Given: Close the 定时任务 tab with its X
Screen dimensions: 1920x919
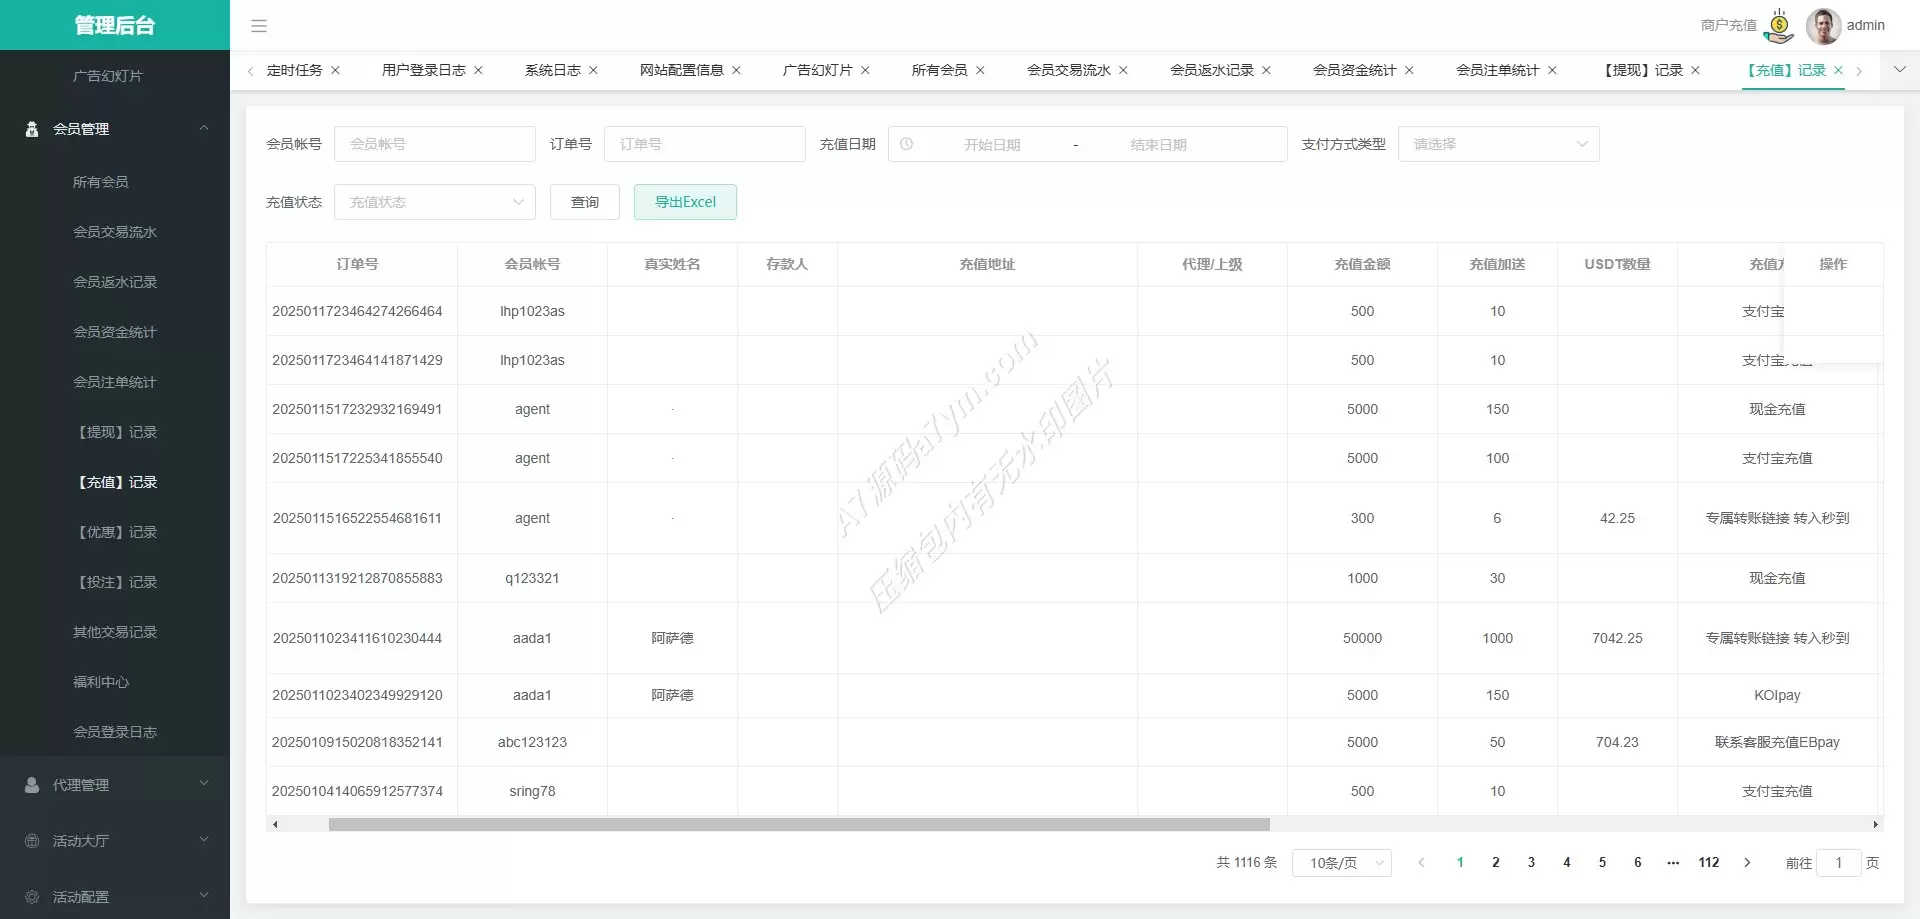Looking at the screenshot, I should 336,70.
